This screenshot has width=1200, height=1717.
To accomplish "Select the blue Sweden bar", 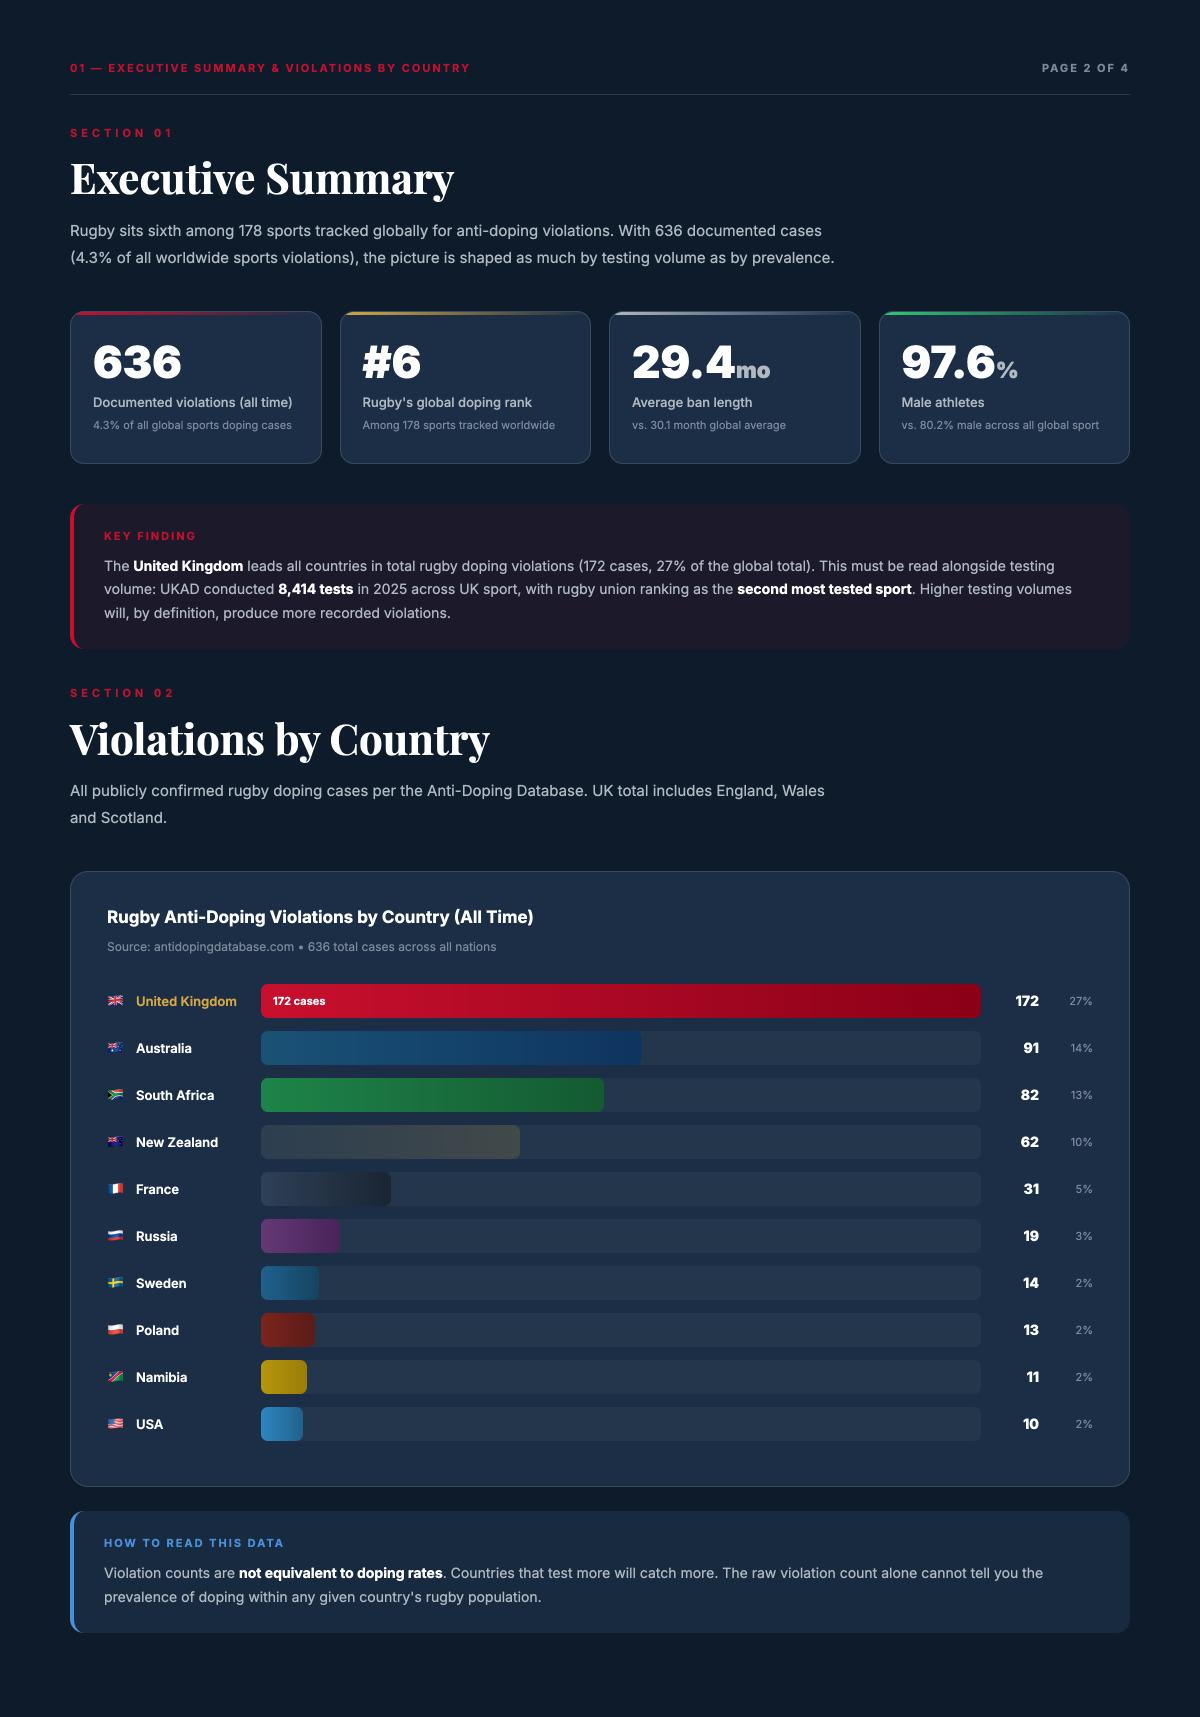I will tap(290, 1283).
